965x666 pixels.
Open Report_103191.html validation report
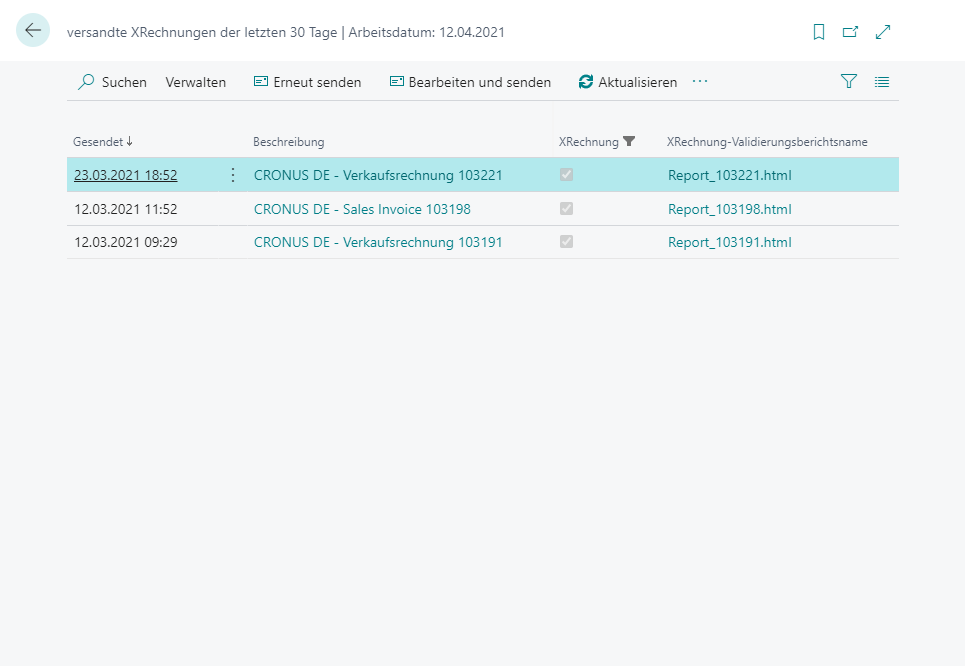point(729,242)
